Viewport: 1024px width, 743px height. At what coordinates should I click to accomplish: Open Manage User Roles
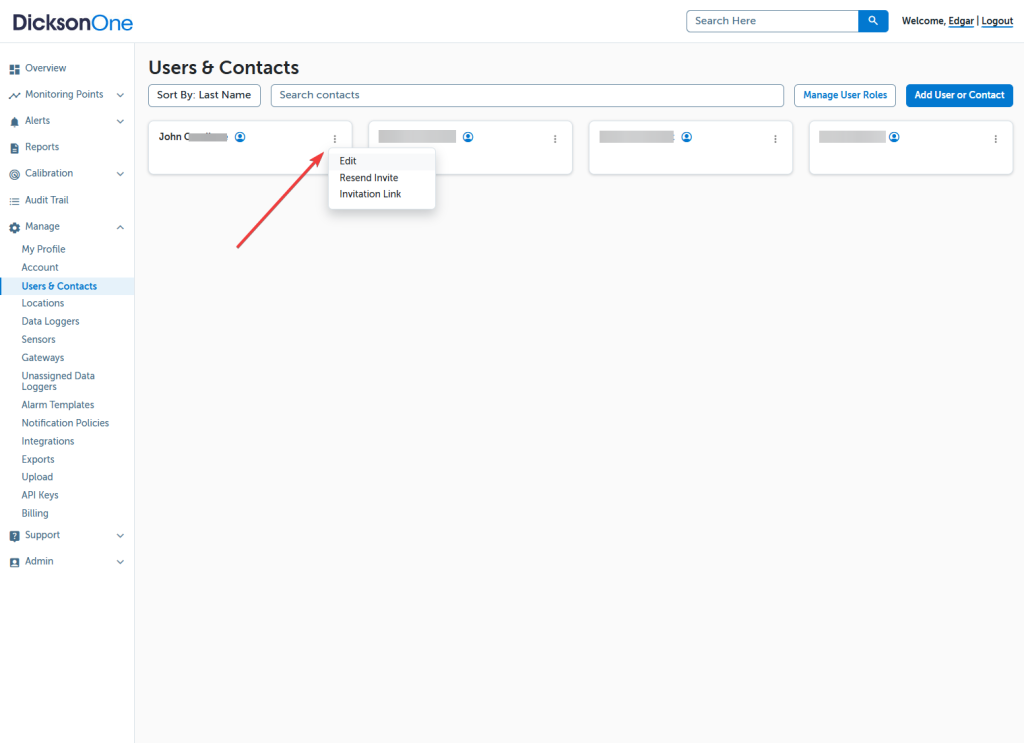click(845, 95)
